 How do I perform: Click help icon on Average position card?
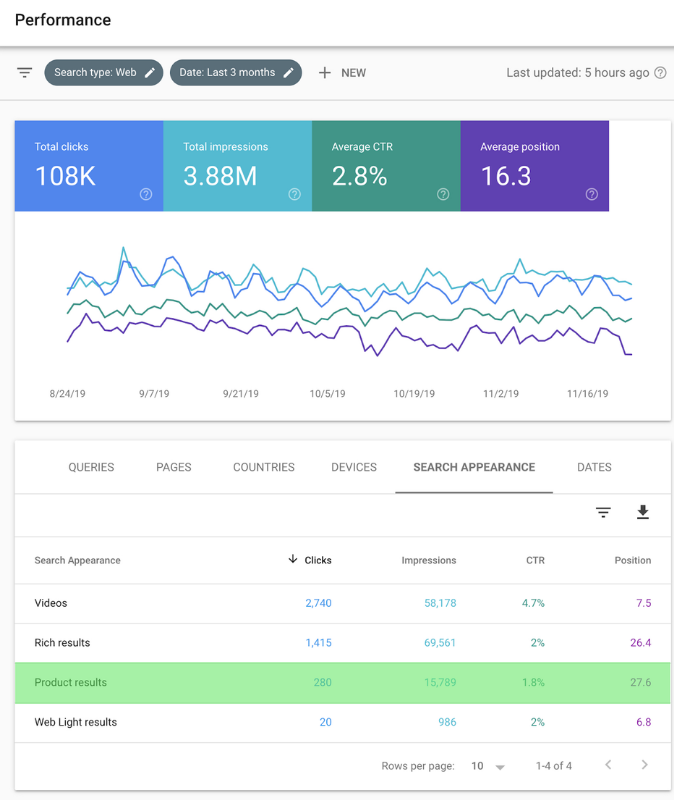[x=592, y=194]
